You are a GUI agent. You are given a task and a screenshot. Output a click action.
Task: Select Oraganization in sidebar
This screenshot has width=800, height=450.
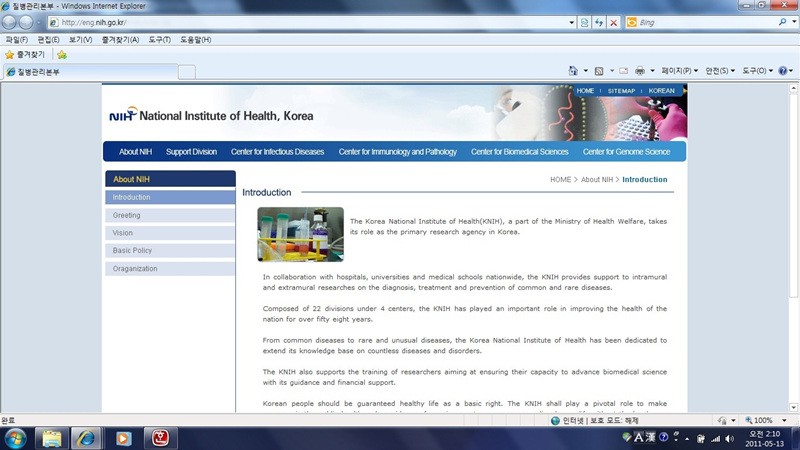pos(170,268)
